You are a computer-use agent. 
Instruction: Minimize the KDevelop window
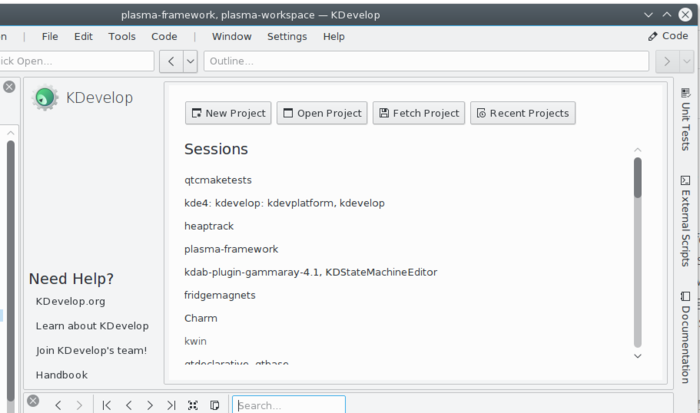[648, 15]
